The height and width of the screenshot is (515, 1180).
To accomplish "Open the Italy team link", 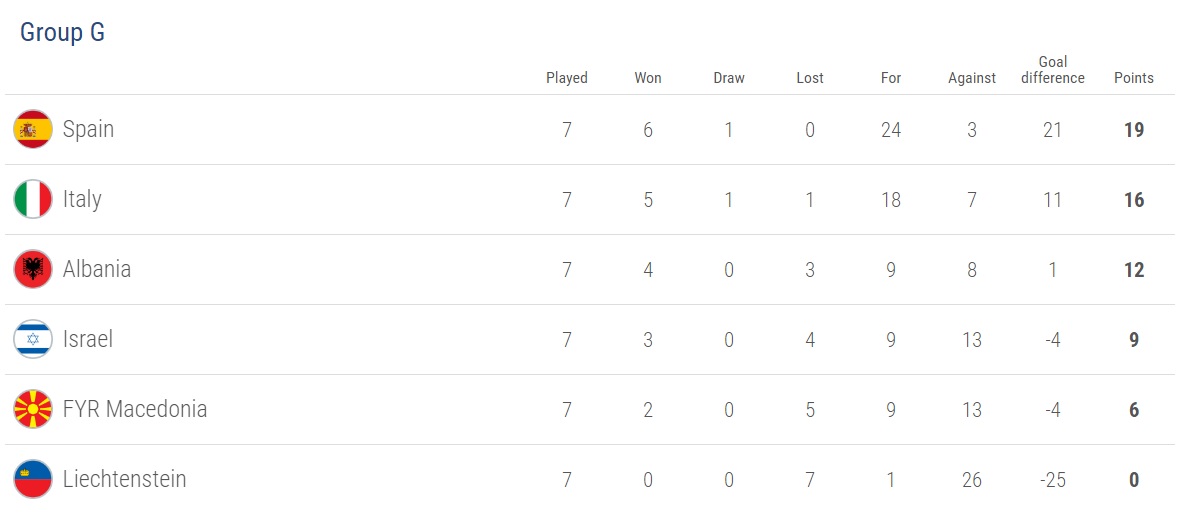I will pos(82,199).
